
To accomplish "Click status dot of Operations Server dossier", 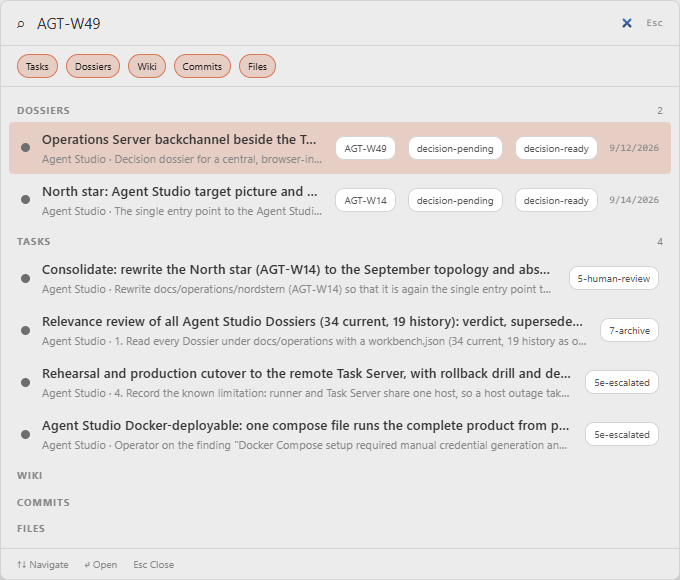I will (x=26, y=147).
